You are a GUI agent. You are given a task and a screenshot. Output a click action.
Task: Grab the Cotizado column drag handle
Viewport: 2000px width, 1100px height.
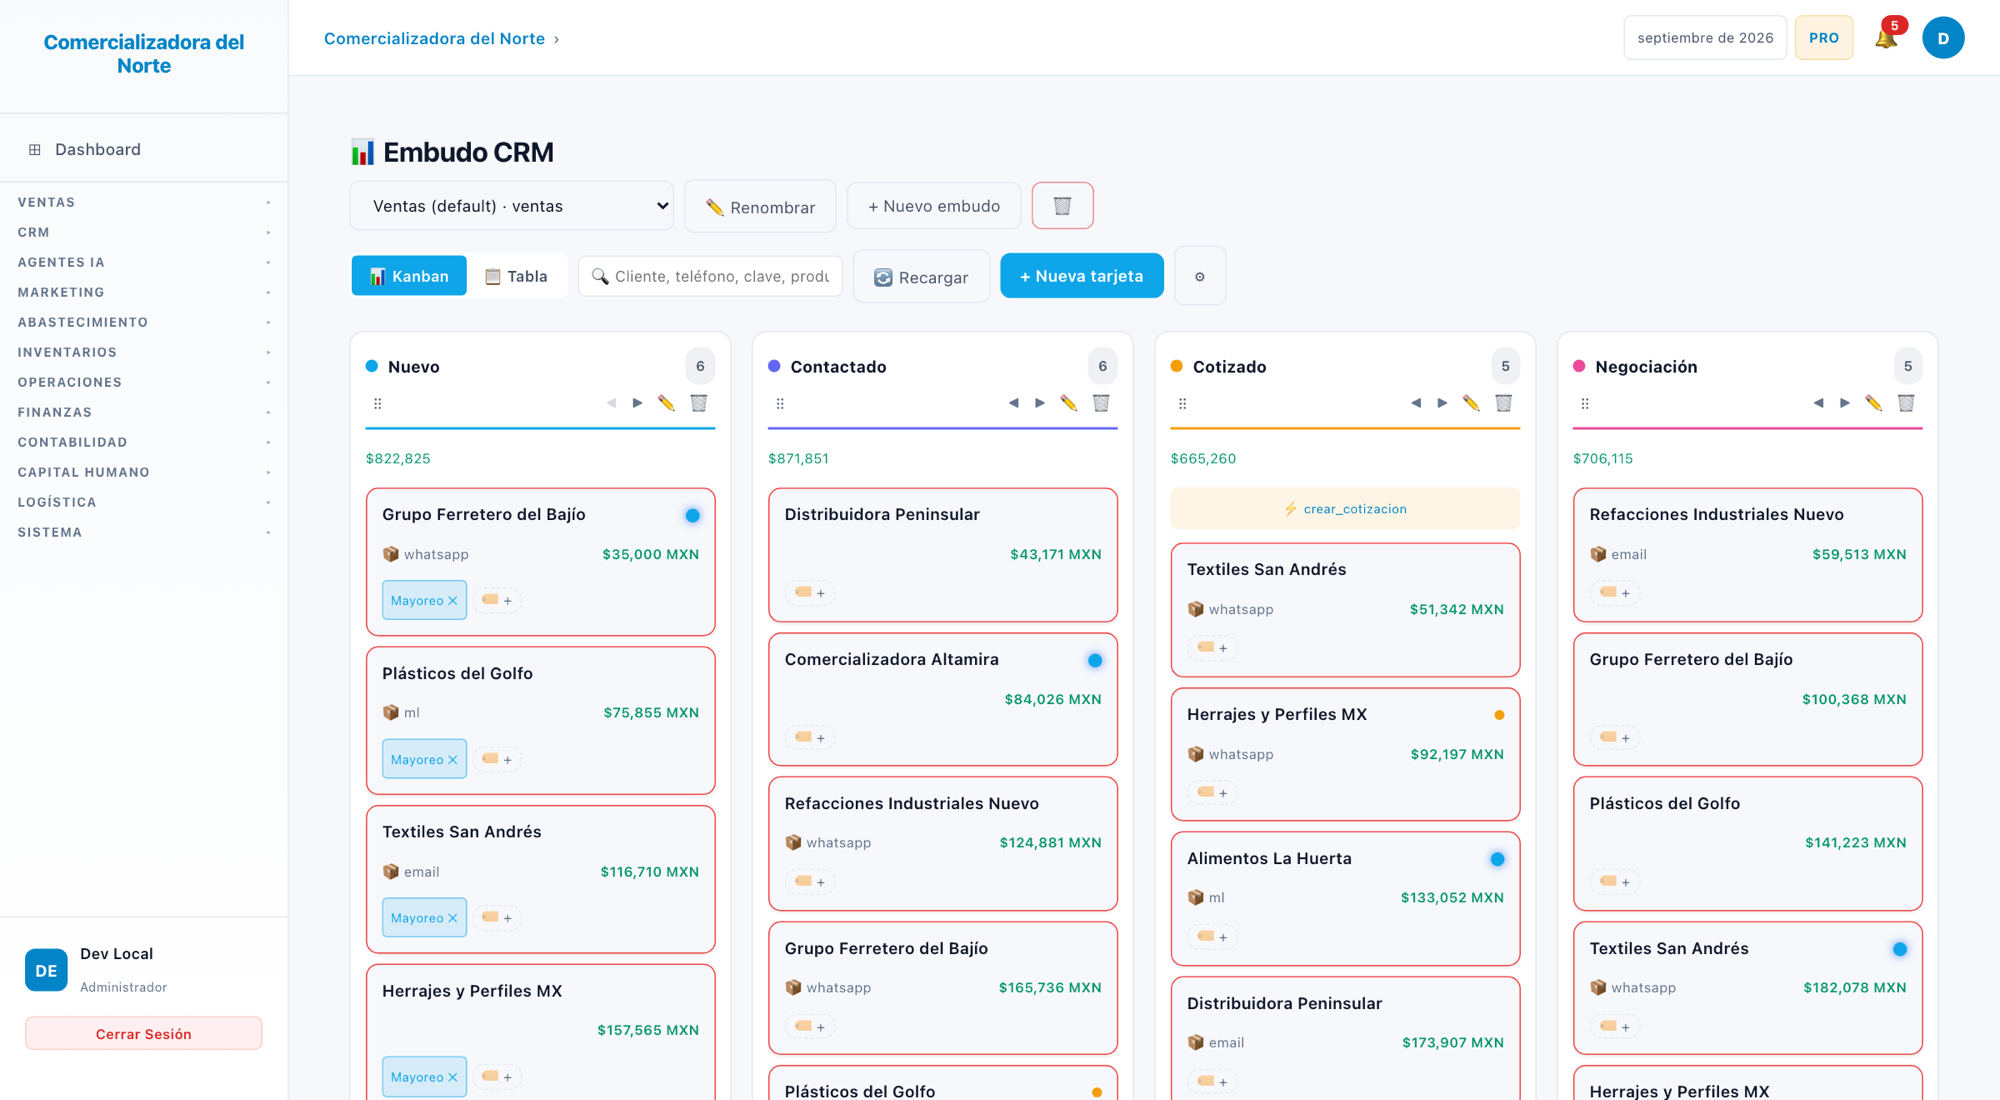pyautogui.click(x=1182, y=403)
